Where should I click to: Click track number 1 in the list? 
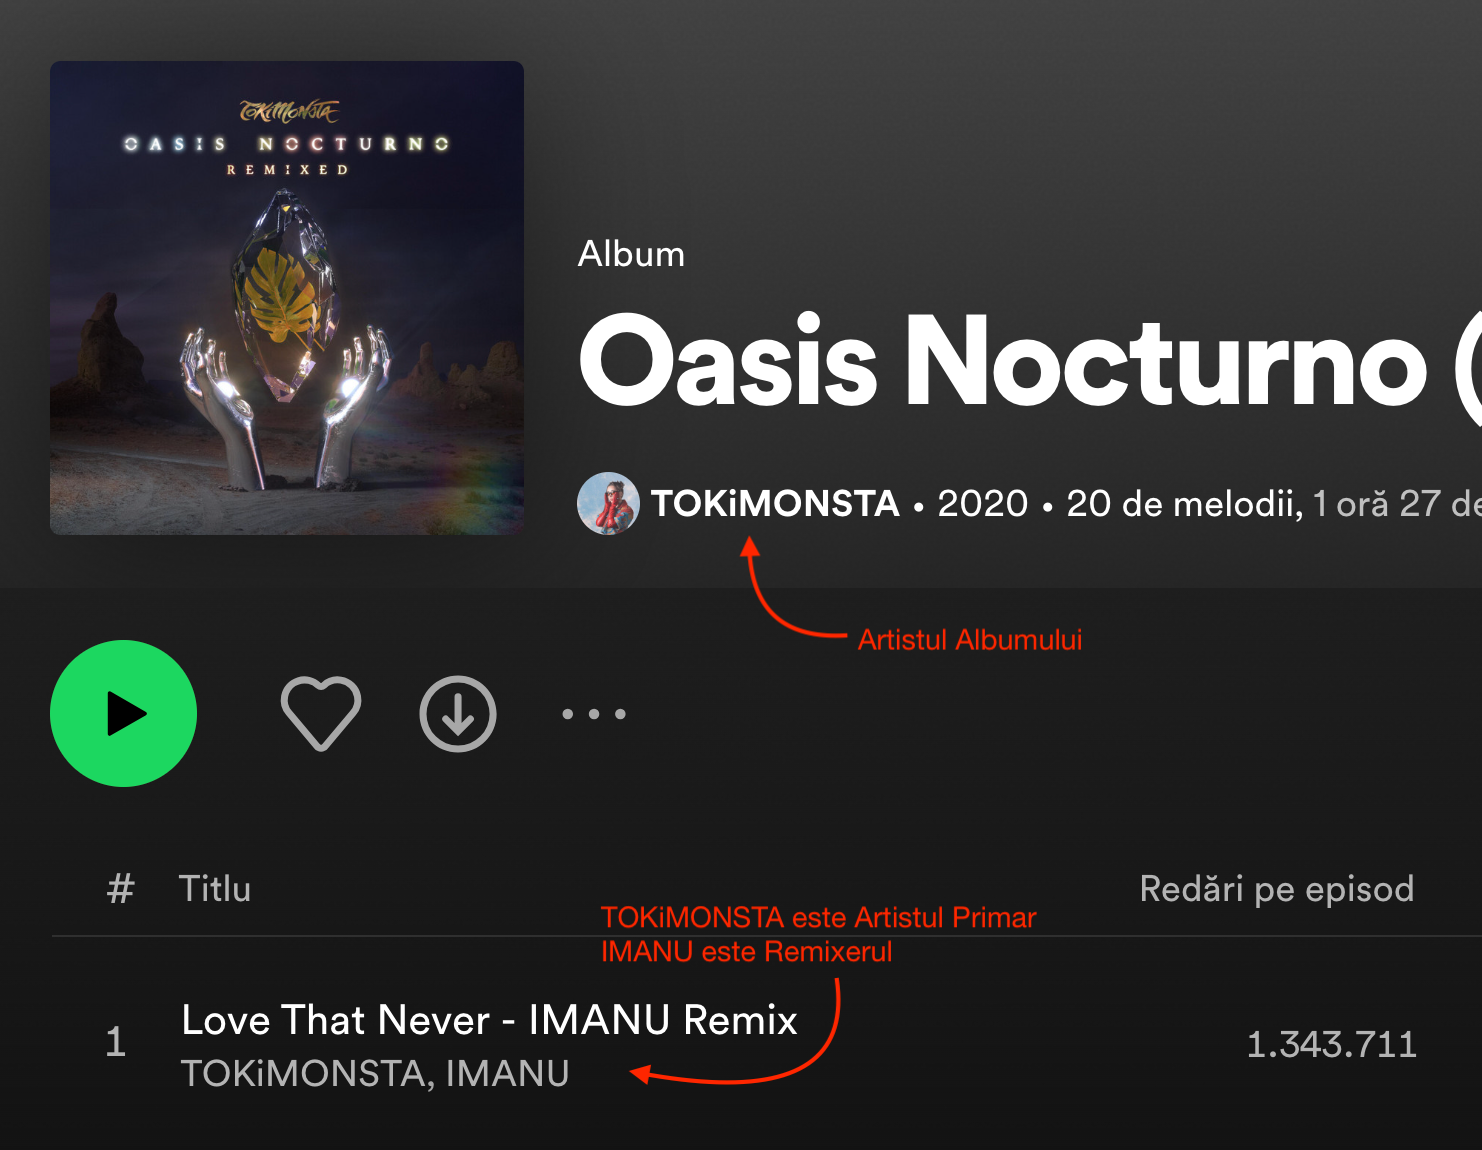click(116, 1042)
